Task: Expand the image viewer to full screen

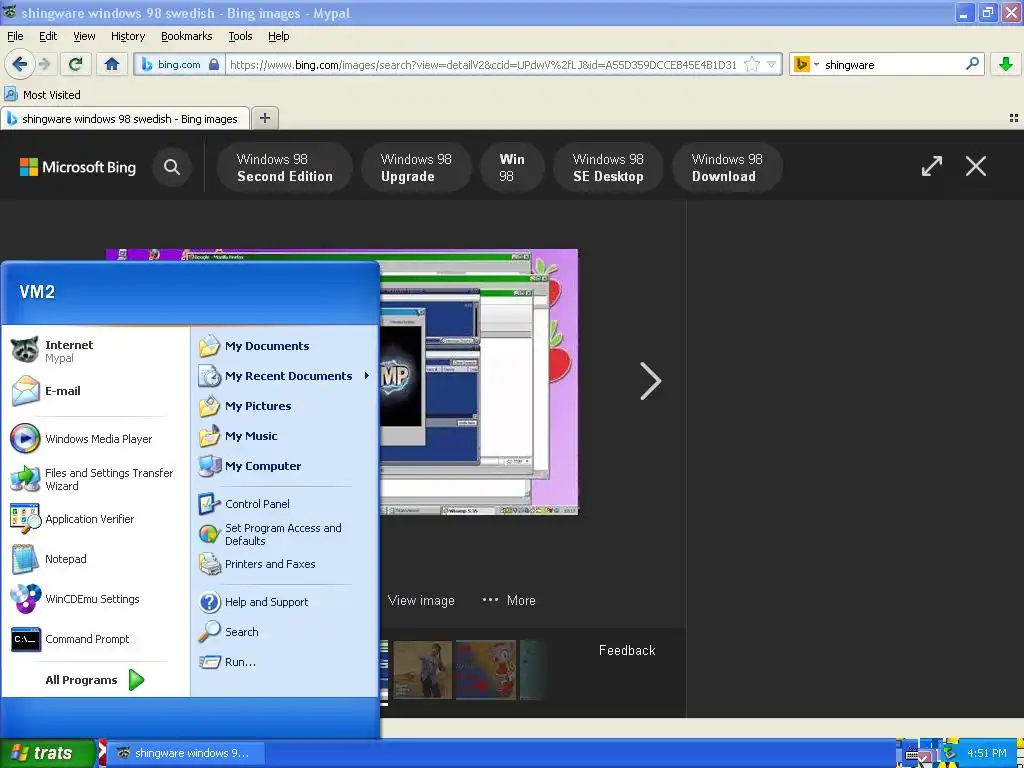Action: [x=932, y=166]
